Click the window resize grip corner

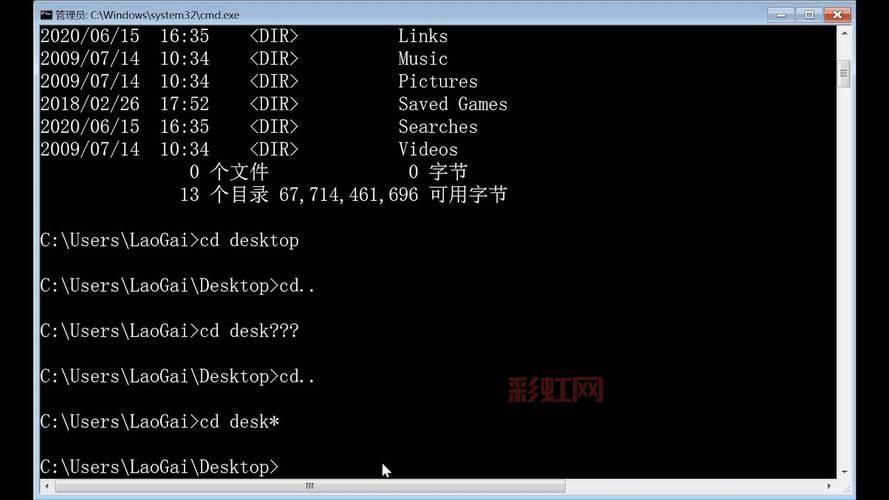pyautogui.click(x=844, y=486)
